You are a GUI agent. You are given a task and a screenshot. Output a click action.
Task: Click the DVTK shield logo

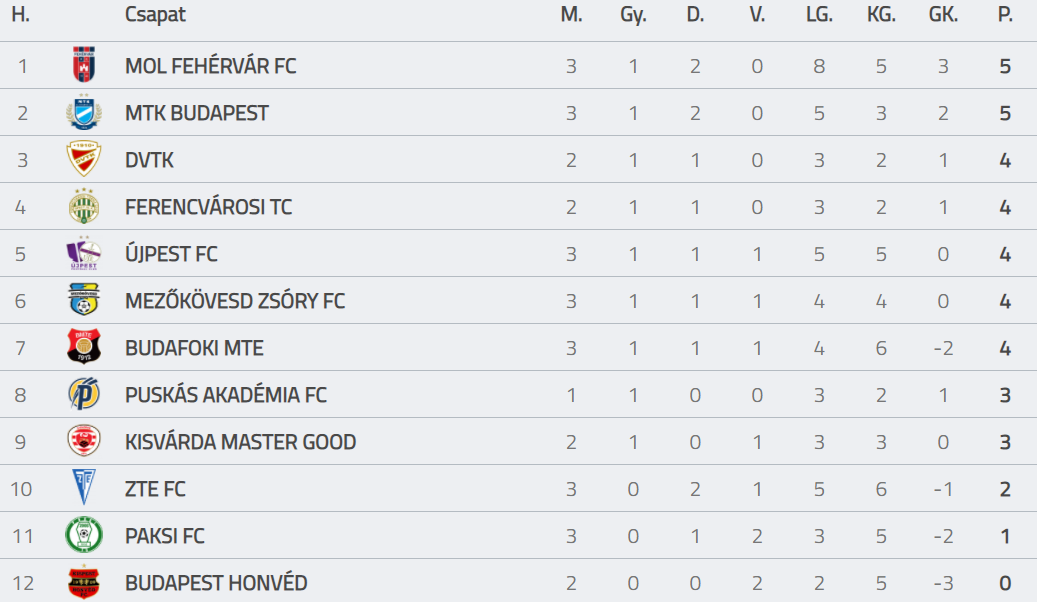click(84, 159)
